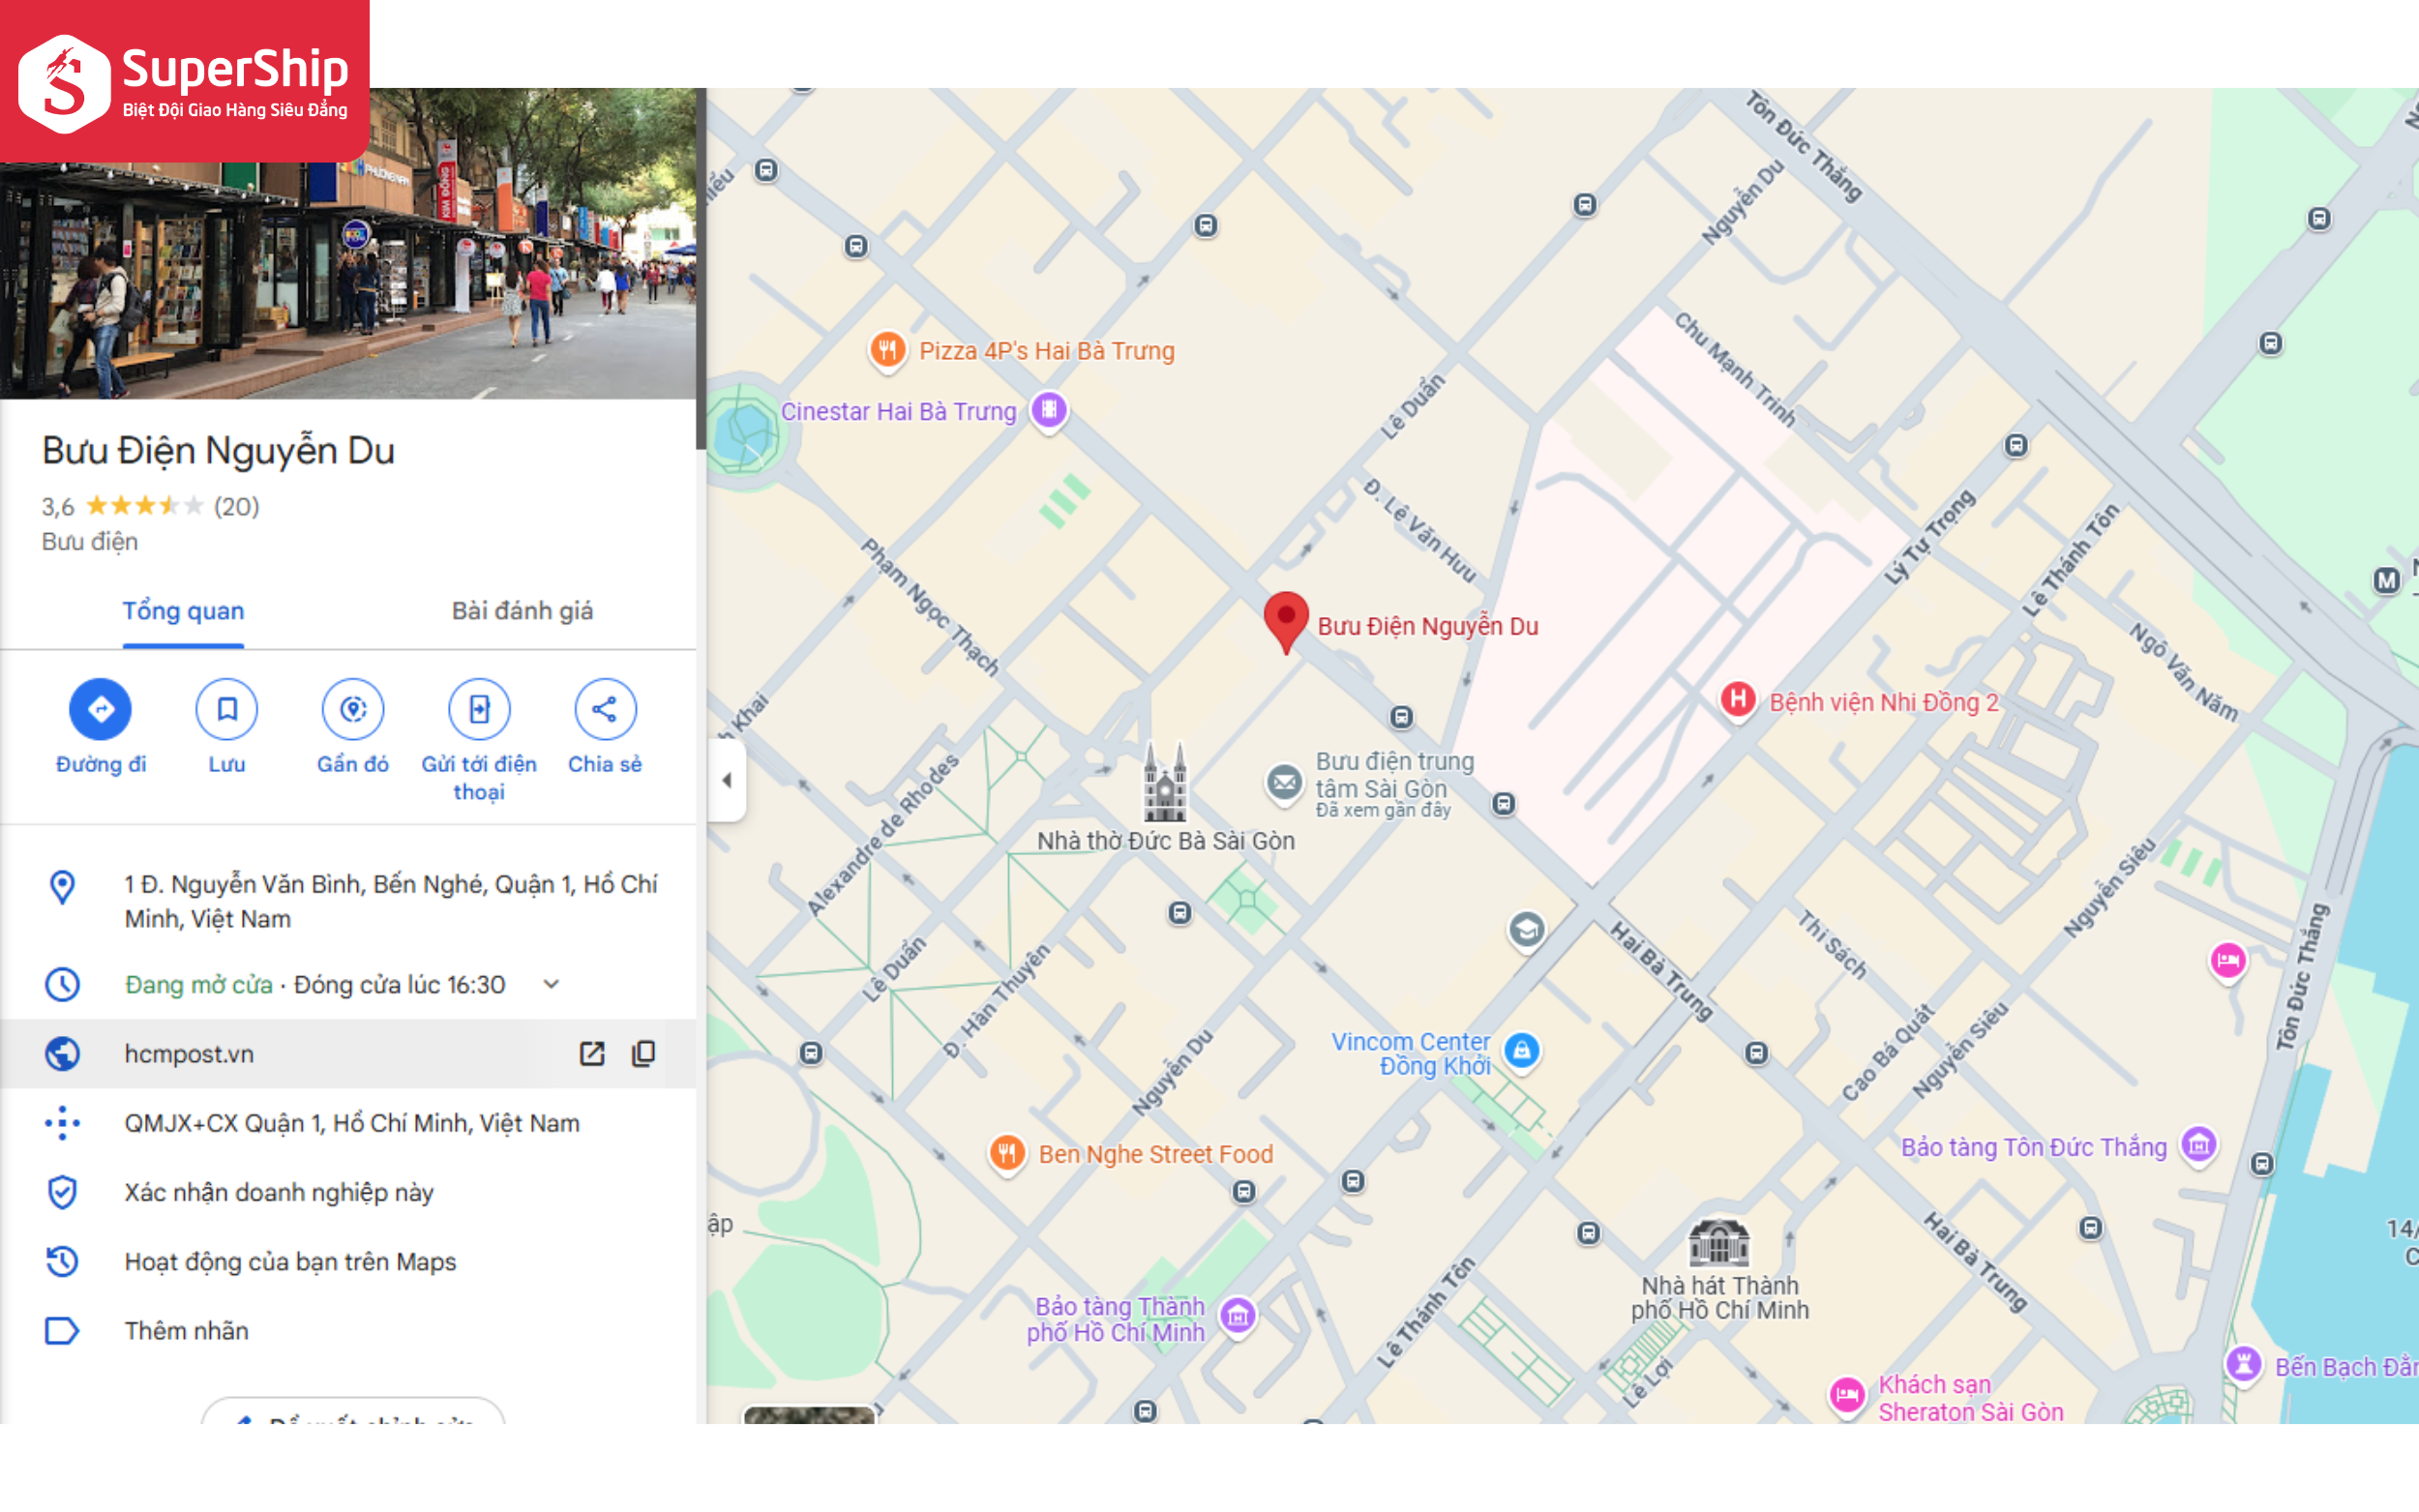This screenshot has height=1512, width=2419.
Task: Collapse the side panel arrow
Action: pyautogui.click(x=727, y=780)
